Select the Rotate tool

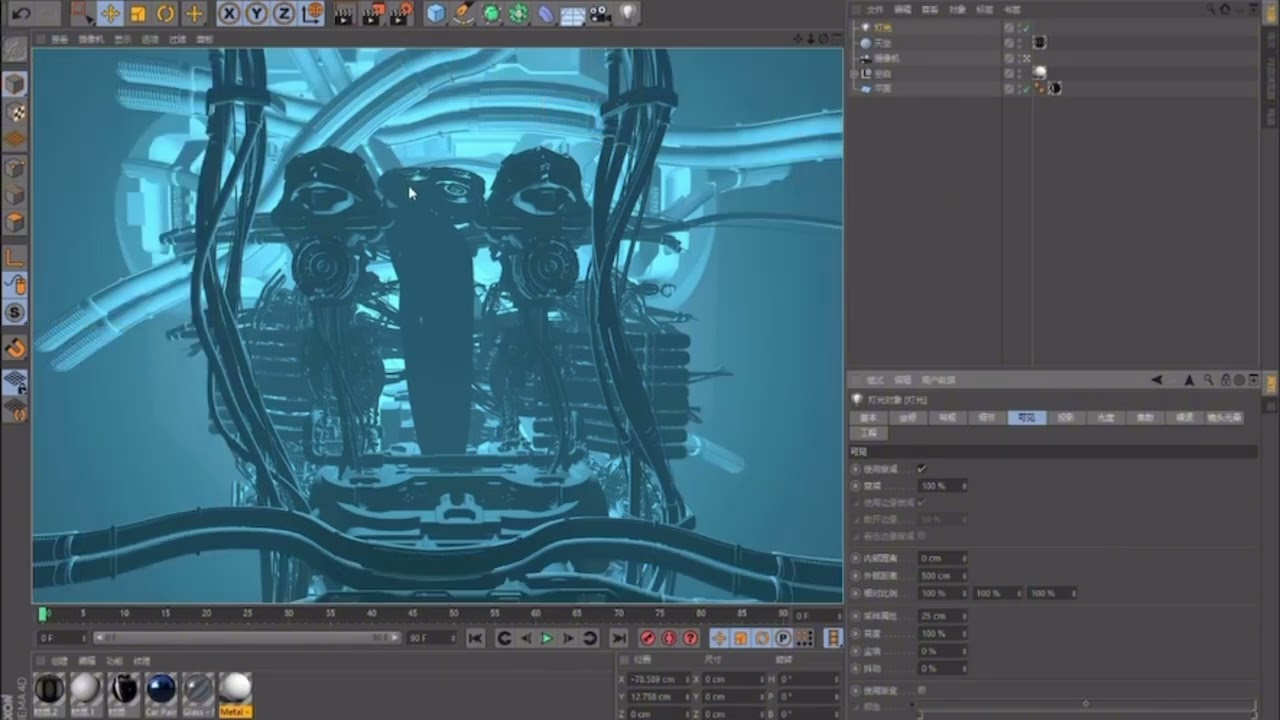166,14
